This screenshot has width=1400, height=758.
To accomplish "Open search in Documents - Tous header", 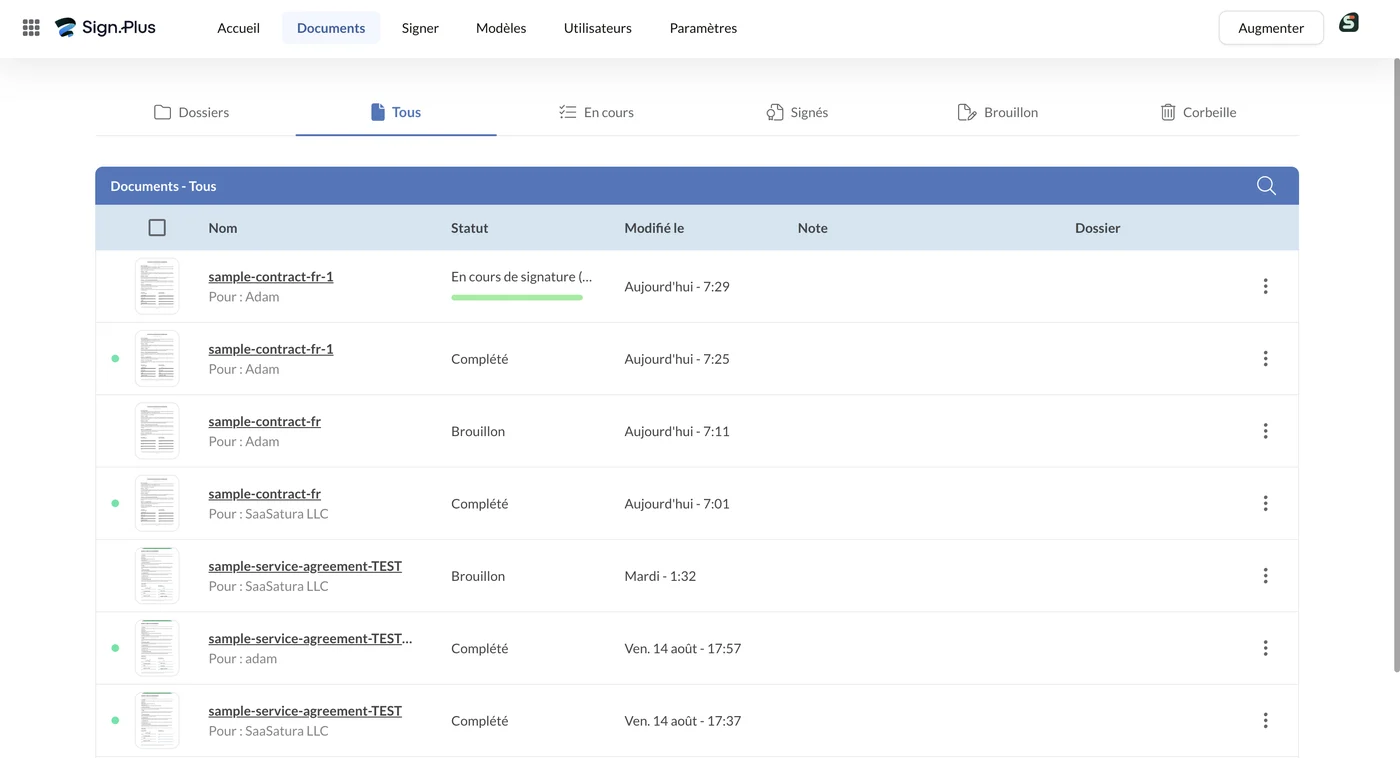I will (x=1266, y=186).
